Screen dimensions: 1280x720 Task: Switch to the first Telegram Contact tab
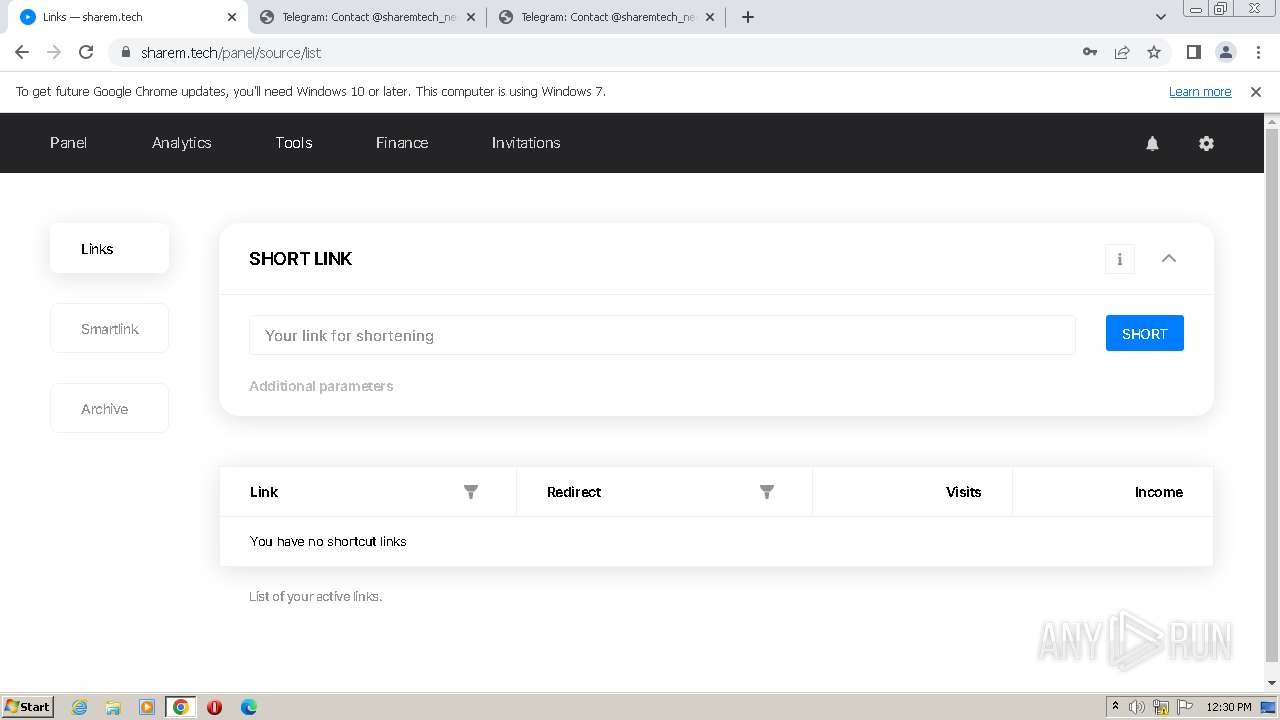point(366,17)
